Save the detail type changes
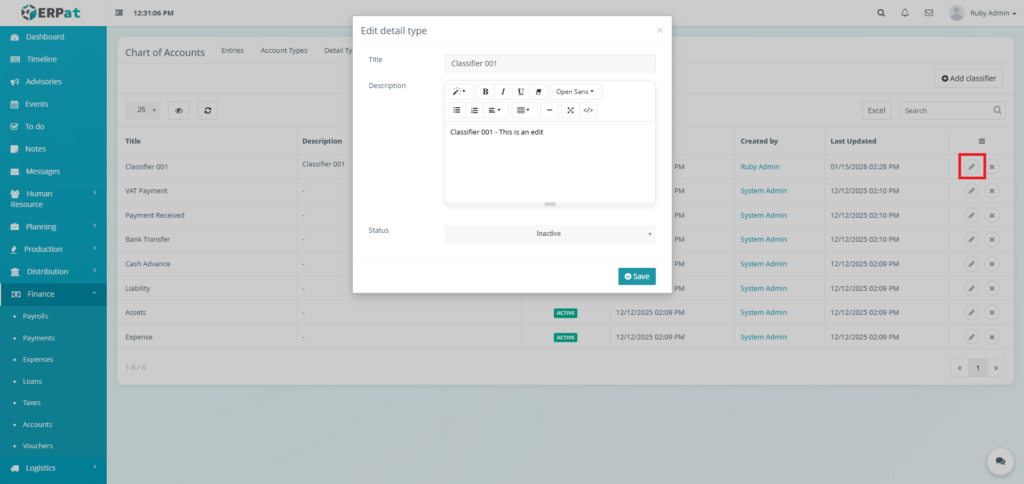This screenshot has height=484, width=1024. [x=637, y=276]
